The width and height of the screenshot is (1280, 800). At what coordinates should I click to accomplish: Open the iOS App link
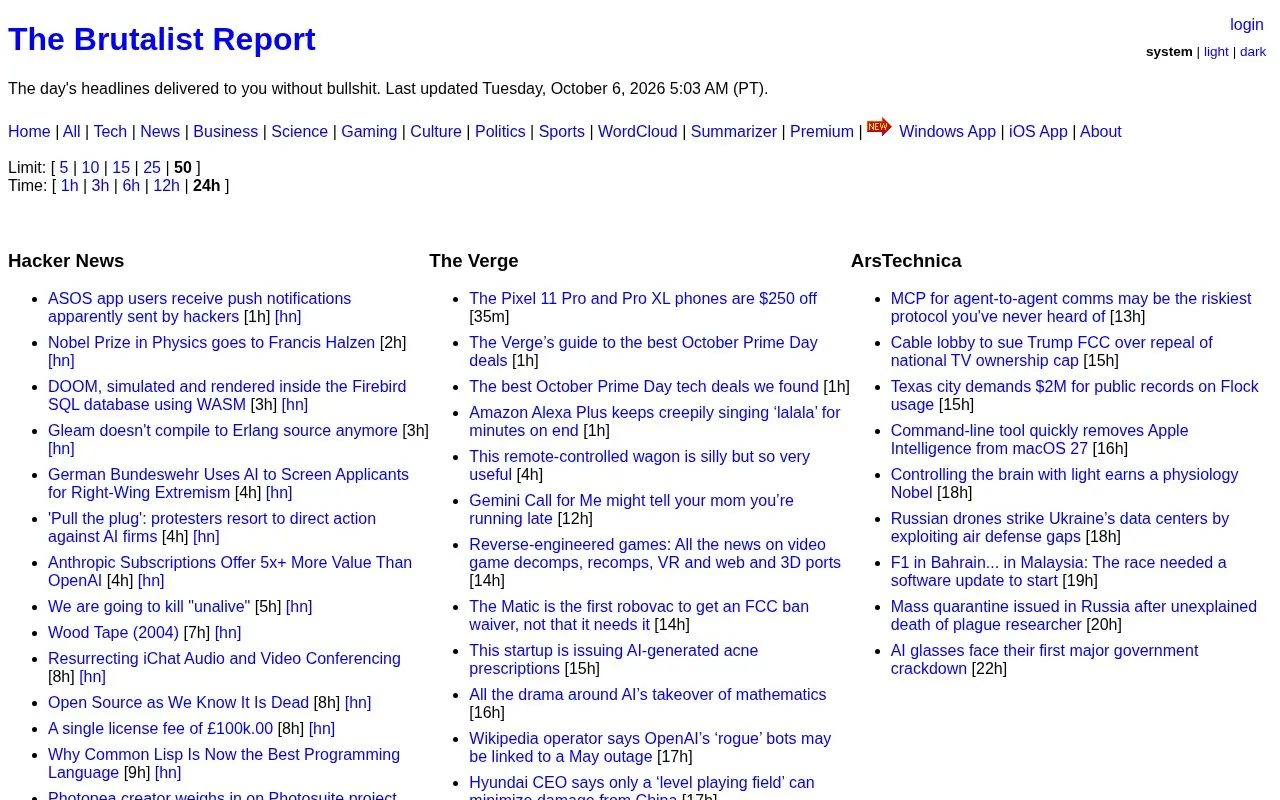click(x=1038, y=132)
